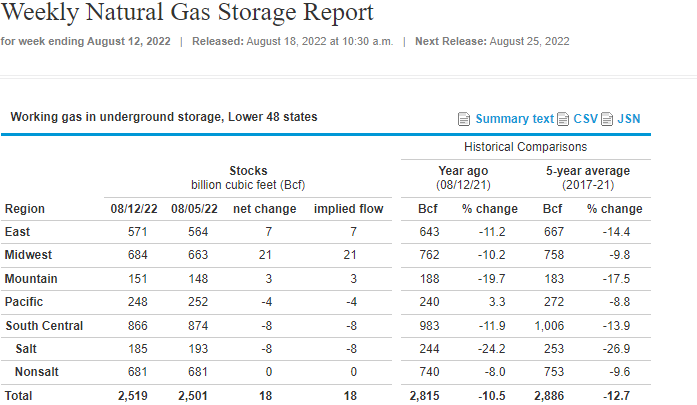This screenshot has width=697, height=405.
Task: Click the 08/05/22 column header
Action: coord(194,209)
